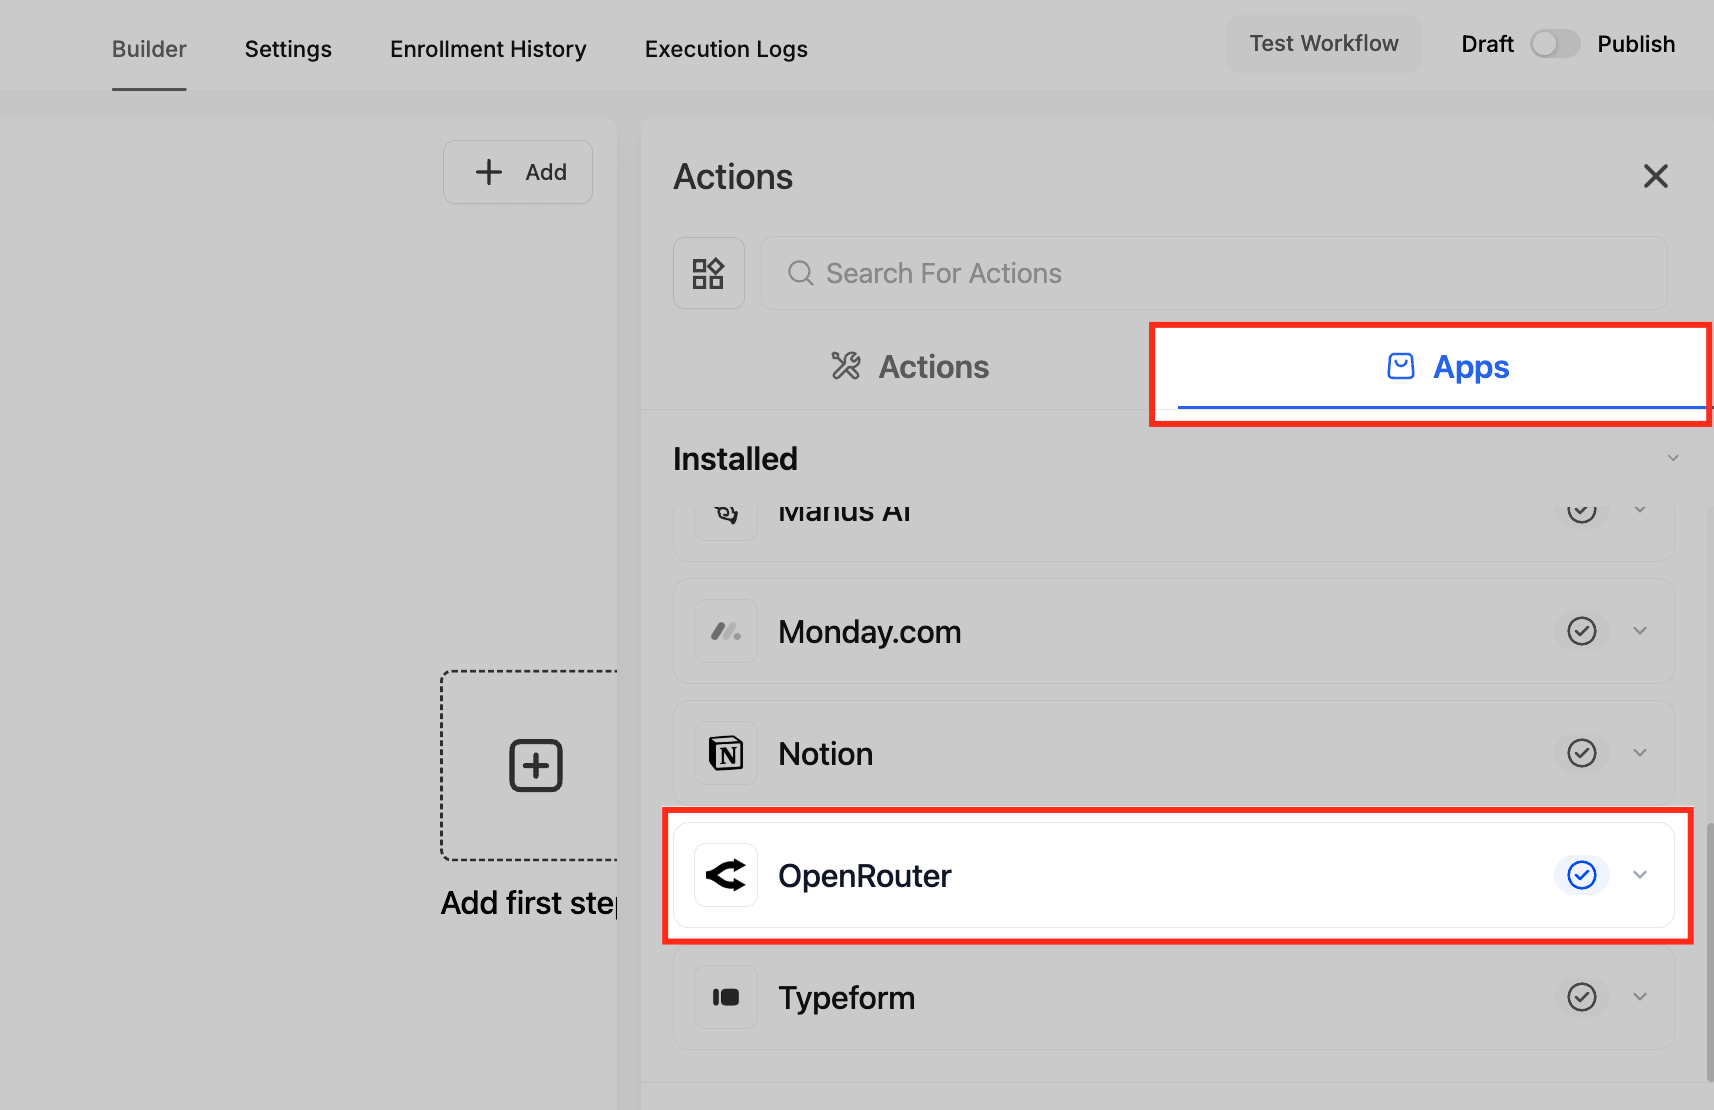Expand the Notion actions chevron
This screenshot has height=1110, width=1714.
pos(1640,753)
